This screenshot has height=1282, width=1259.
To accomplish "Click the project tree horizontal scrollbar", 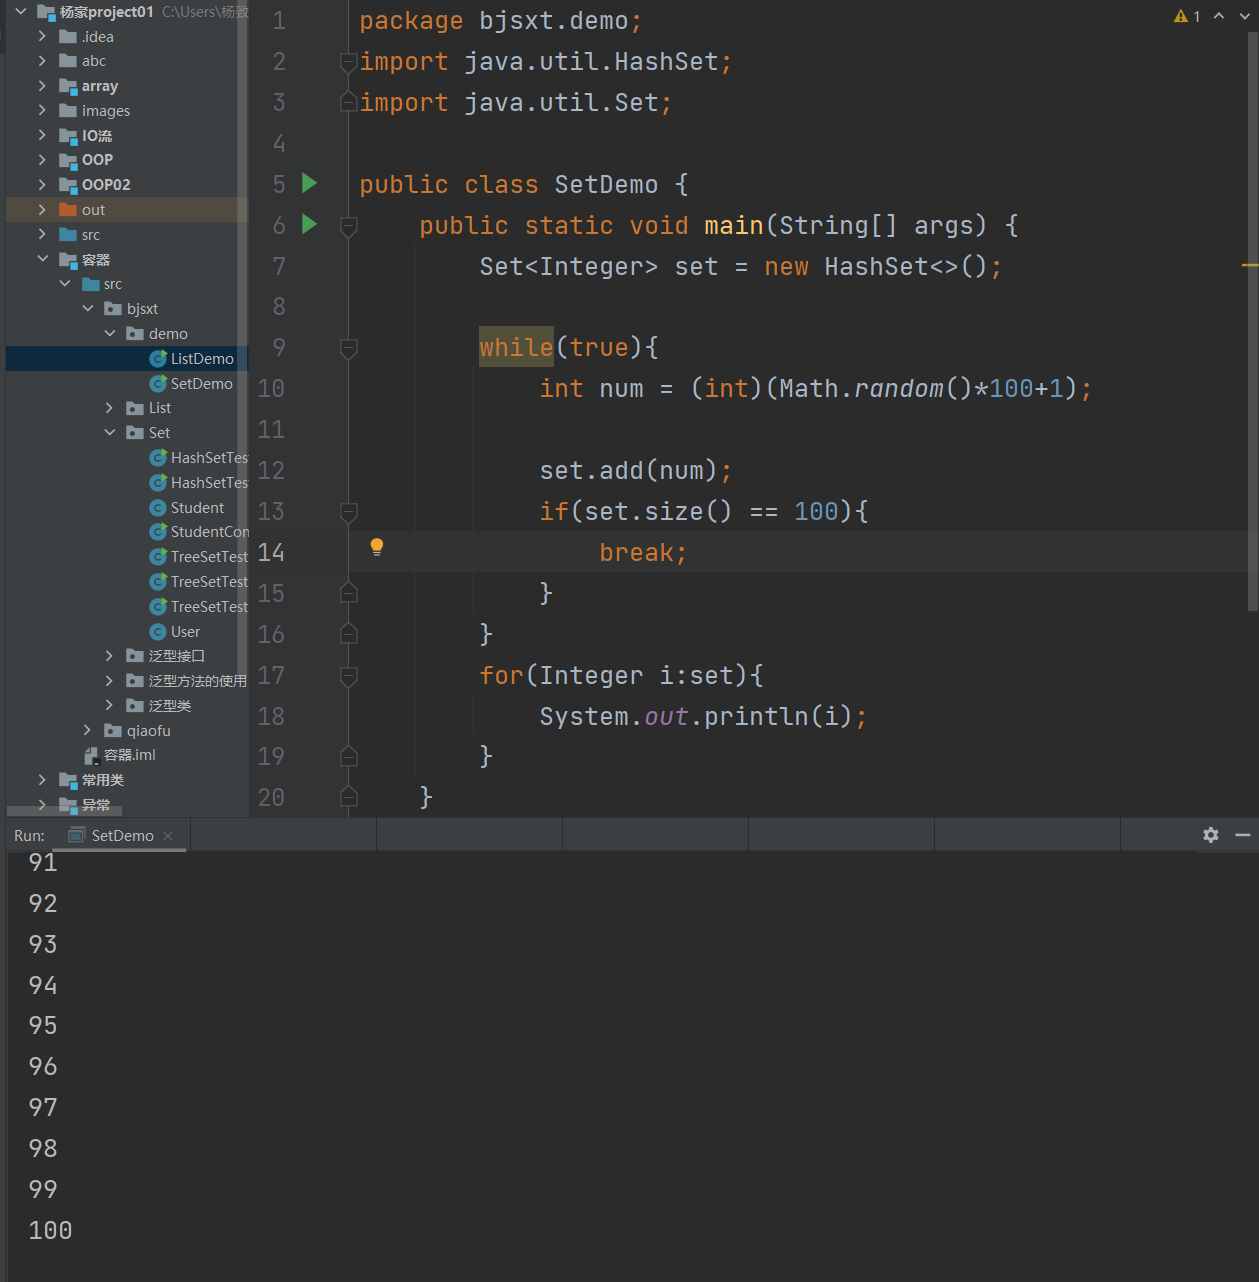I will tap(64, 811).
